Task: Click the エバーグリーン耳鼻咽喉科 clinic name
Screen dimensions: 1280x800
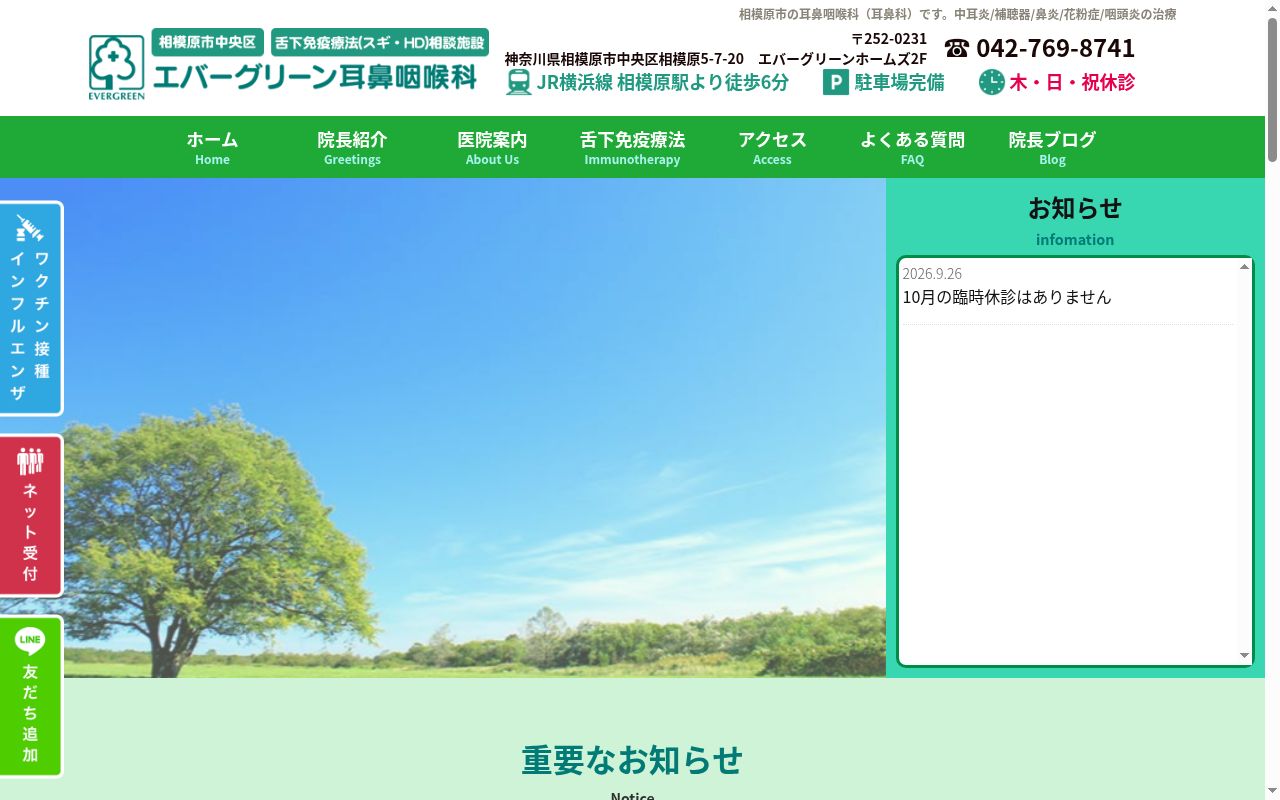Action: click(314, 76)
